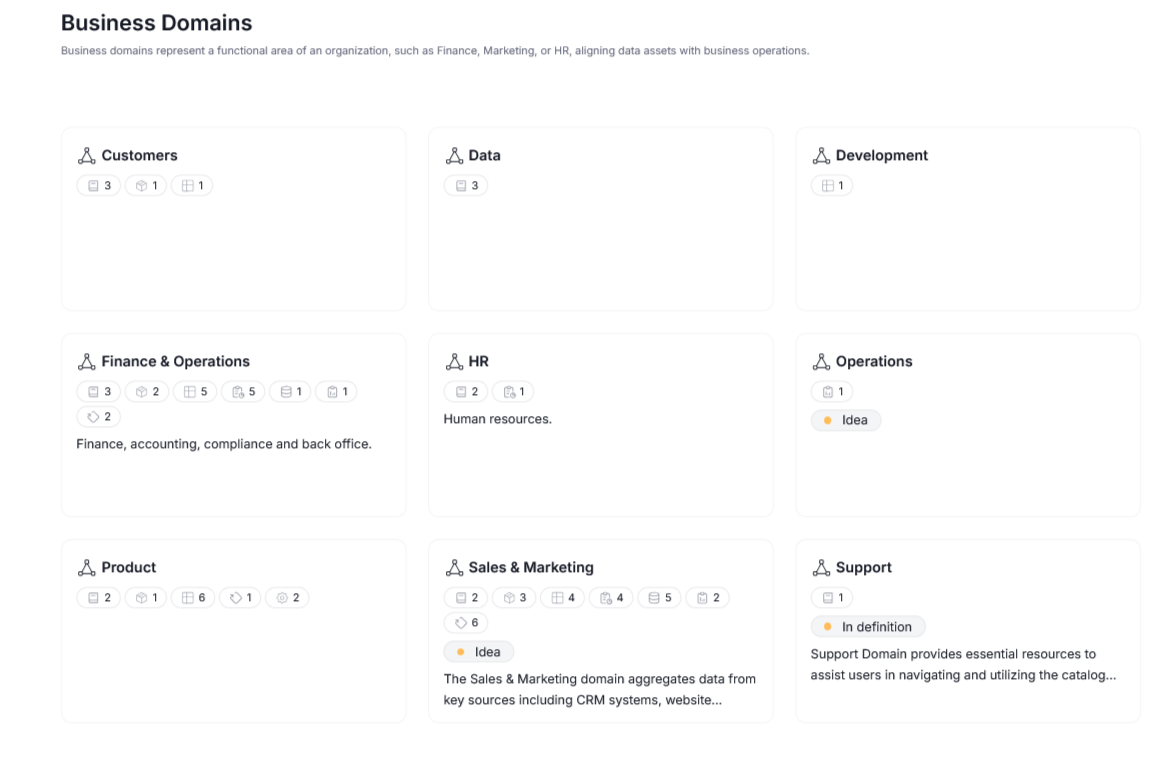
Task: Click the domain icon beside Customers
Action: coord(87,156)
